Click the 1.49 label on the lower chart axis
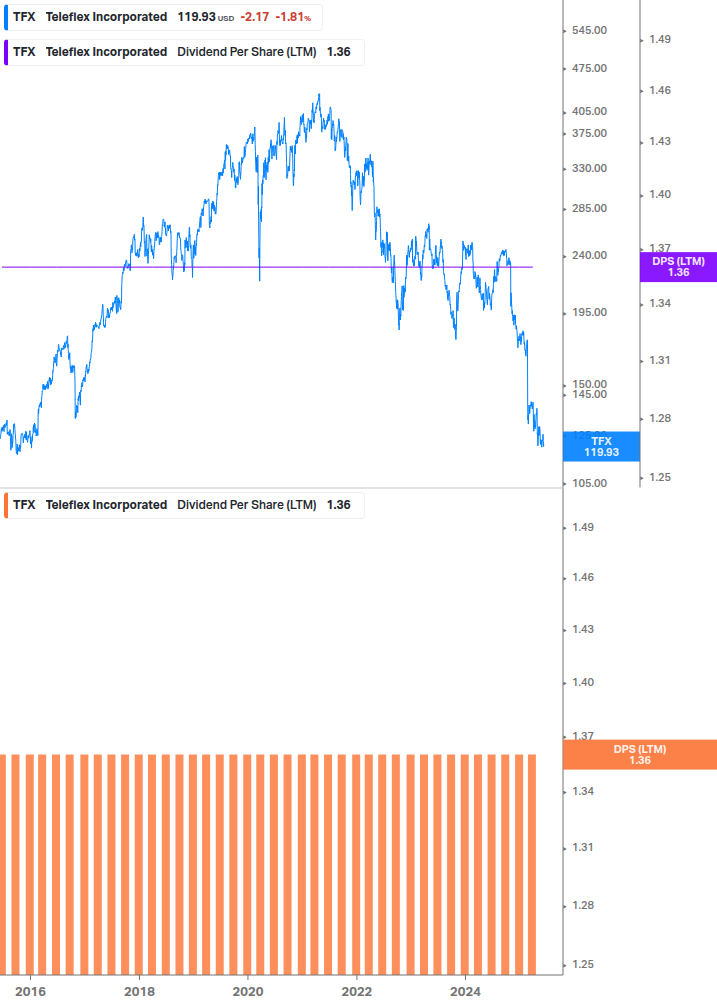The image size is (717, 1005). point(582,527)
